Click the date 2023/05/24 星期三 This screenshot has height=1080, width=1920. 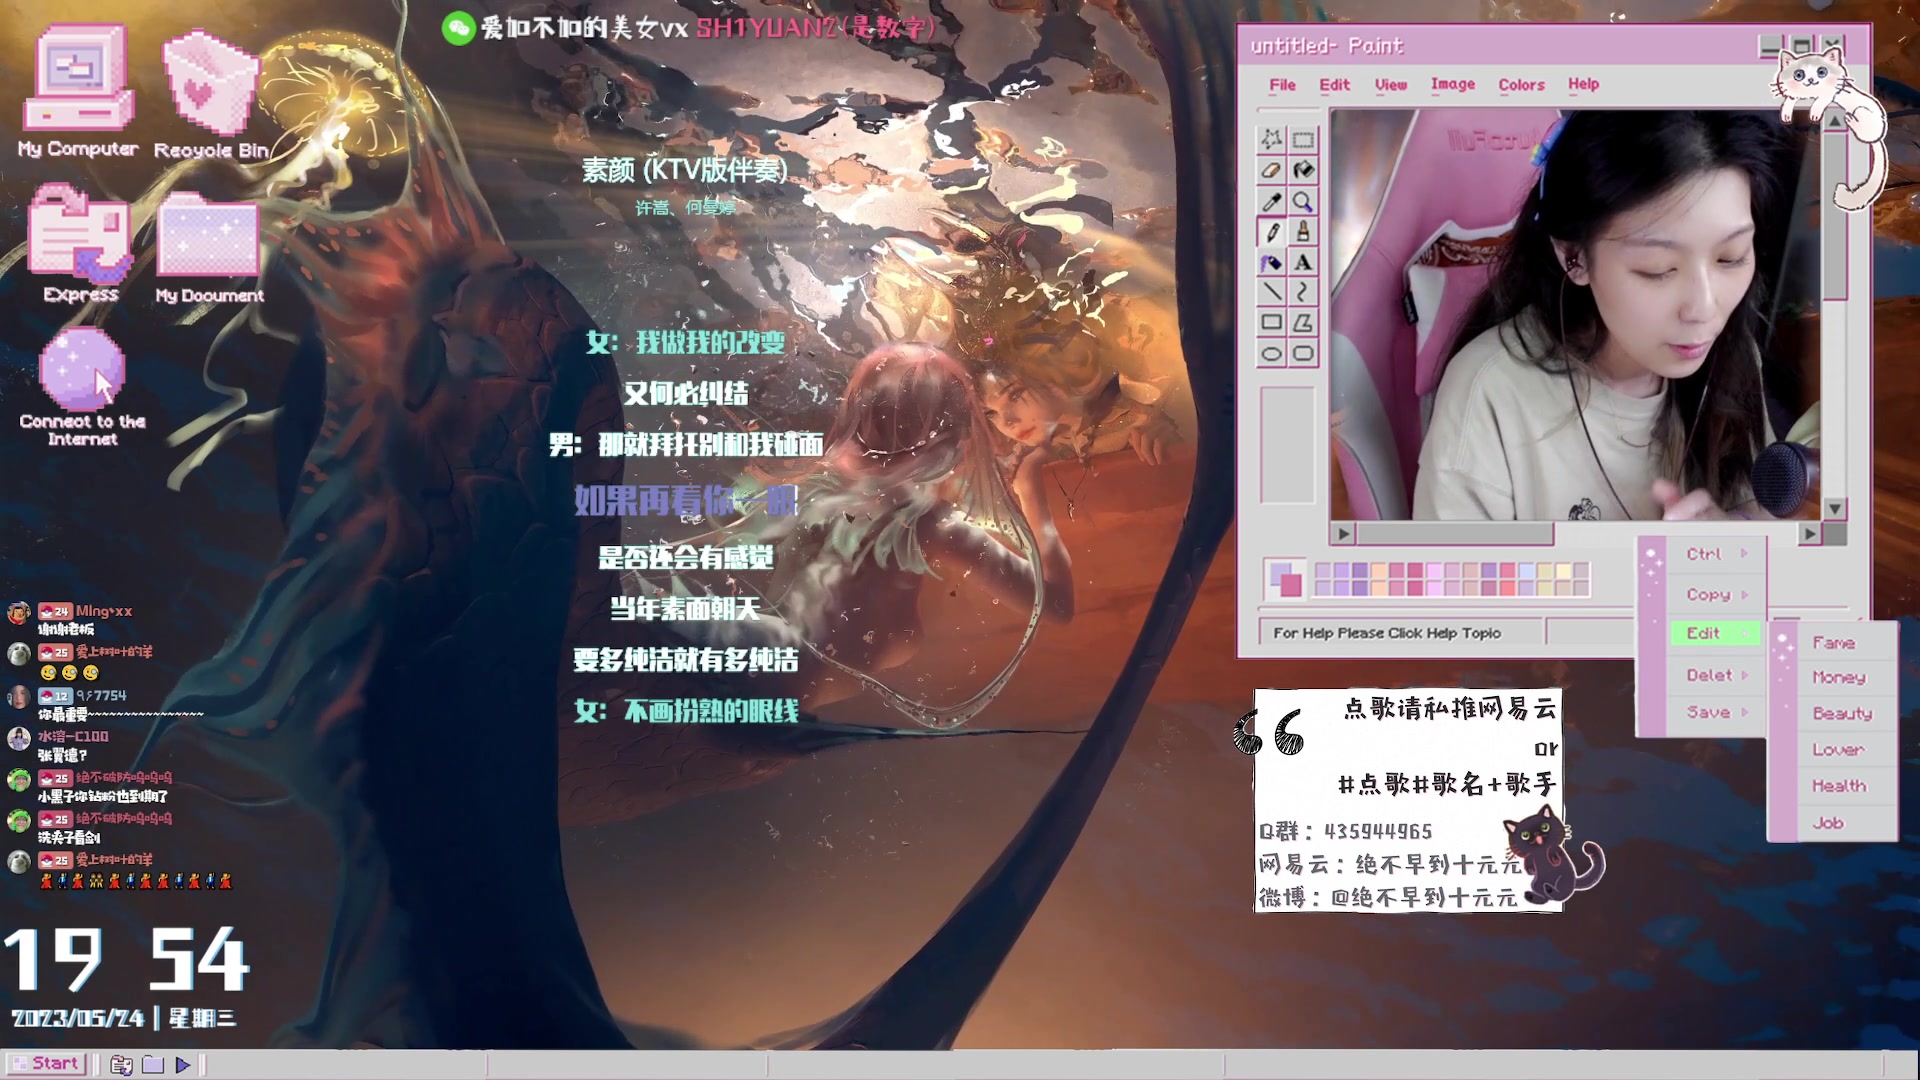[124, 1018]
